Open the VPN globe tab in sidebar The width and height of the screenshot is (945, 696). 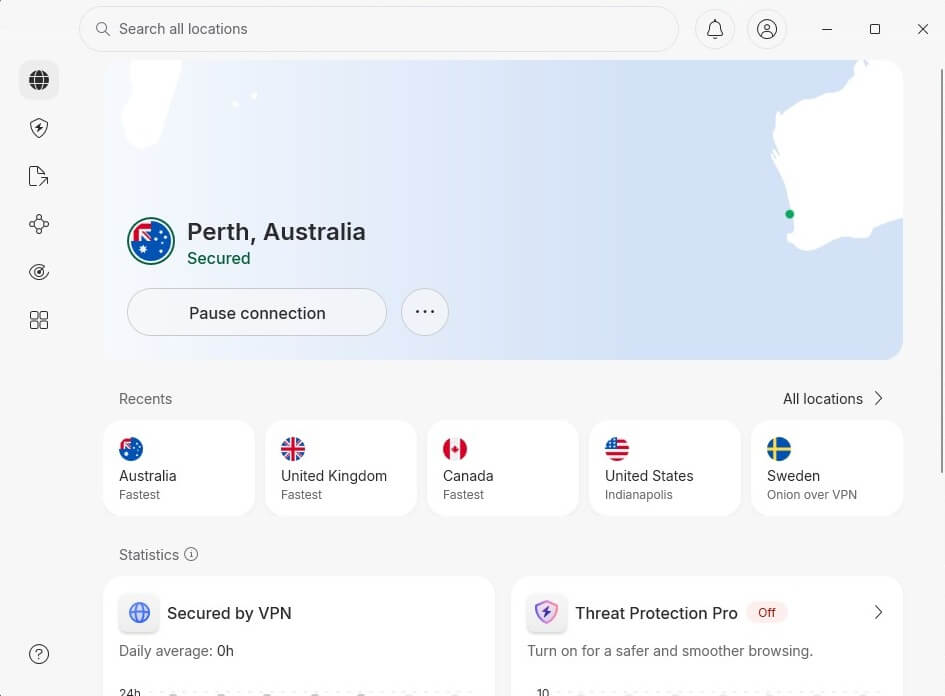click(39, 80)
